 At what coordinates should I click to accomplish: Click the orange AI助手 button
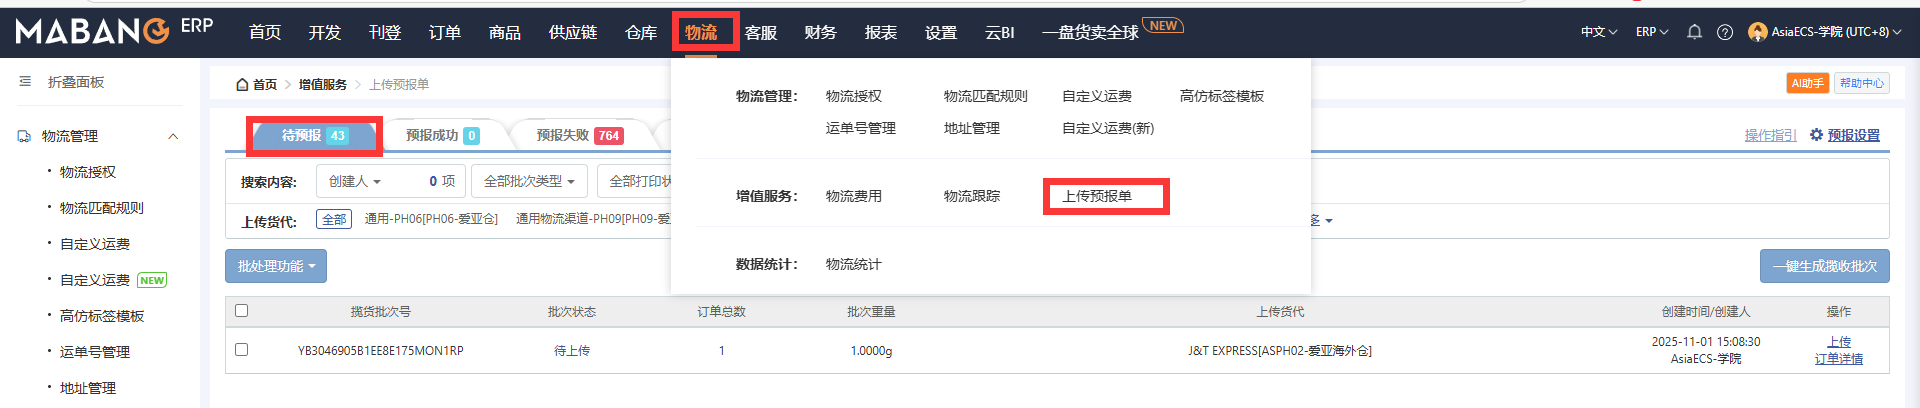1807,83
